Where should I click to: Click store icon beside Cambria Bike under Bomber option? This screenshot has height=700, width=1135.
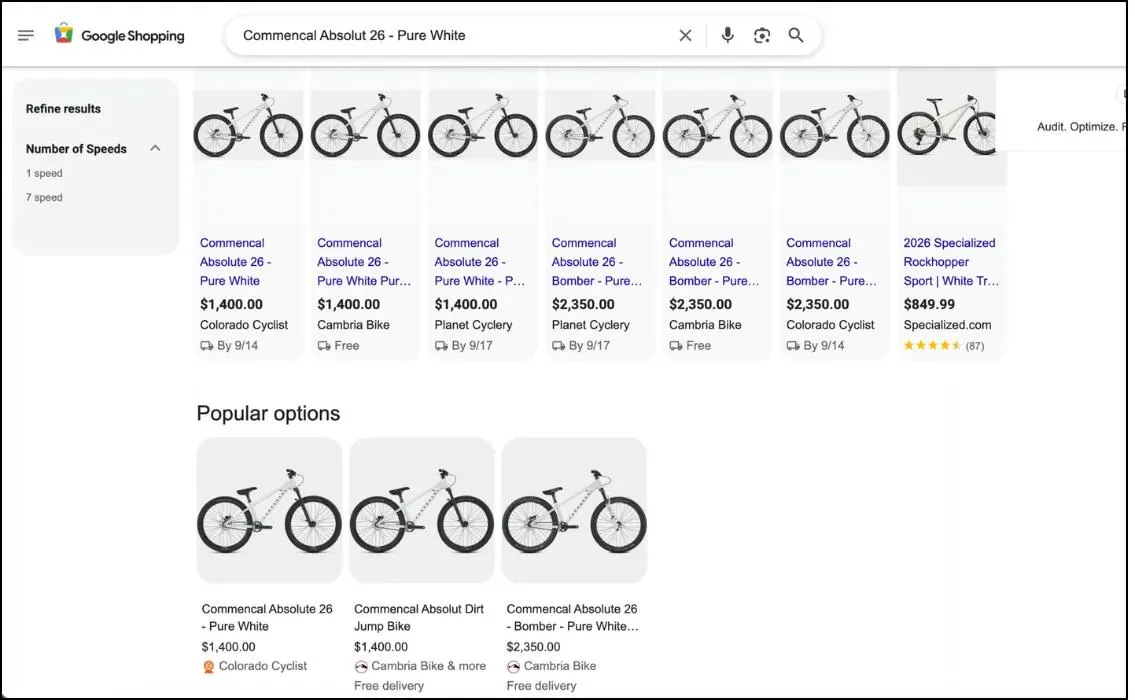tap(513, 667)
